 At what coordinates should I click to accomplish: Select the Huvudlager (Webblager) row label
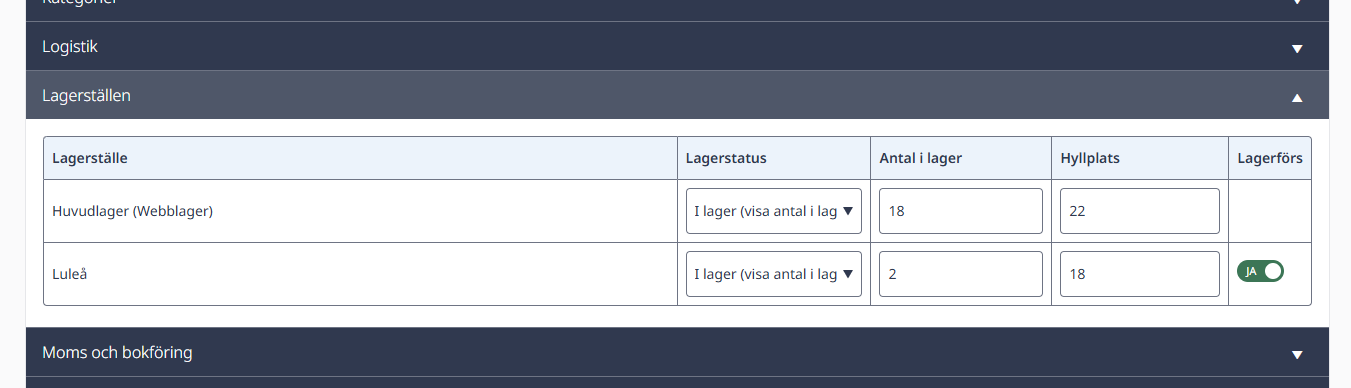coord(133,211)
